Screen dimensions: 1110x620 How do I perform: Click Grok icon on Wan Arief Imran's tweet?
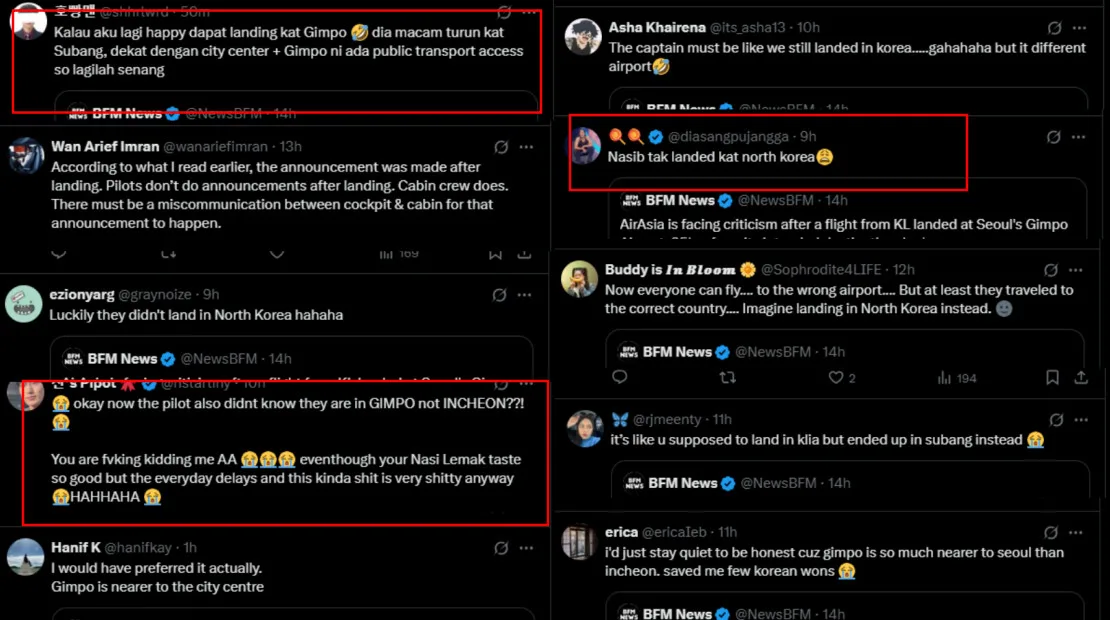click(499, 147)
